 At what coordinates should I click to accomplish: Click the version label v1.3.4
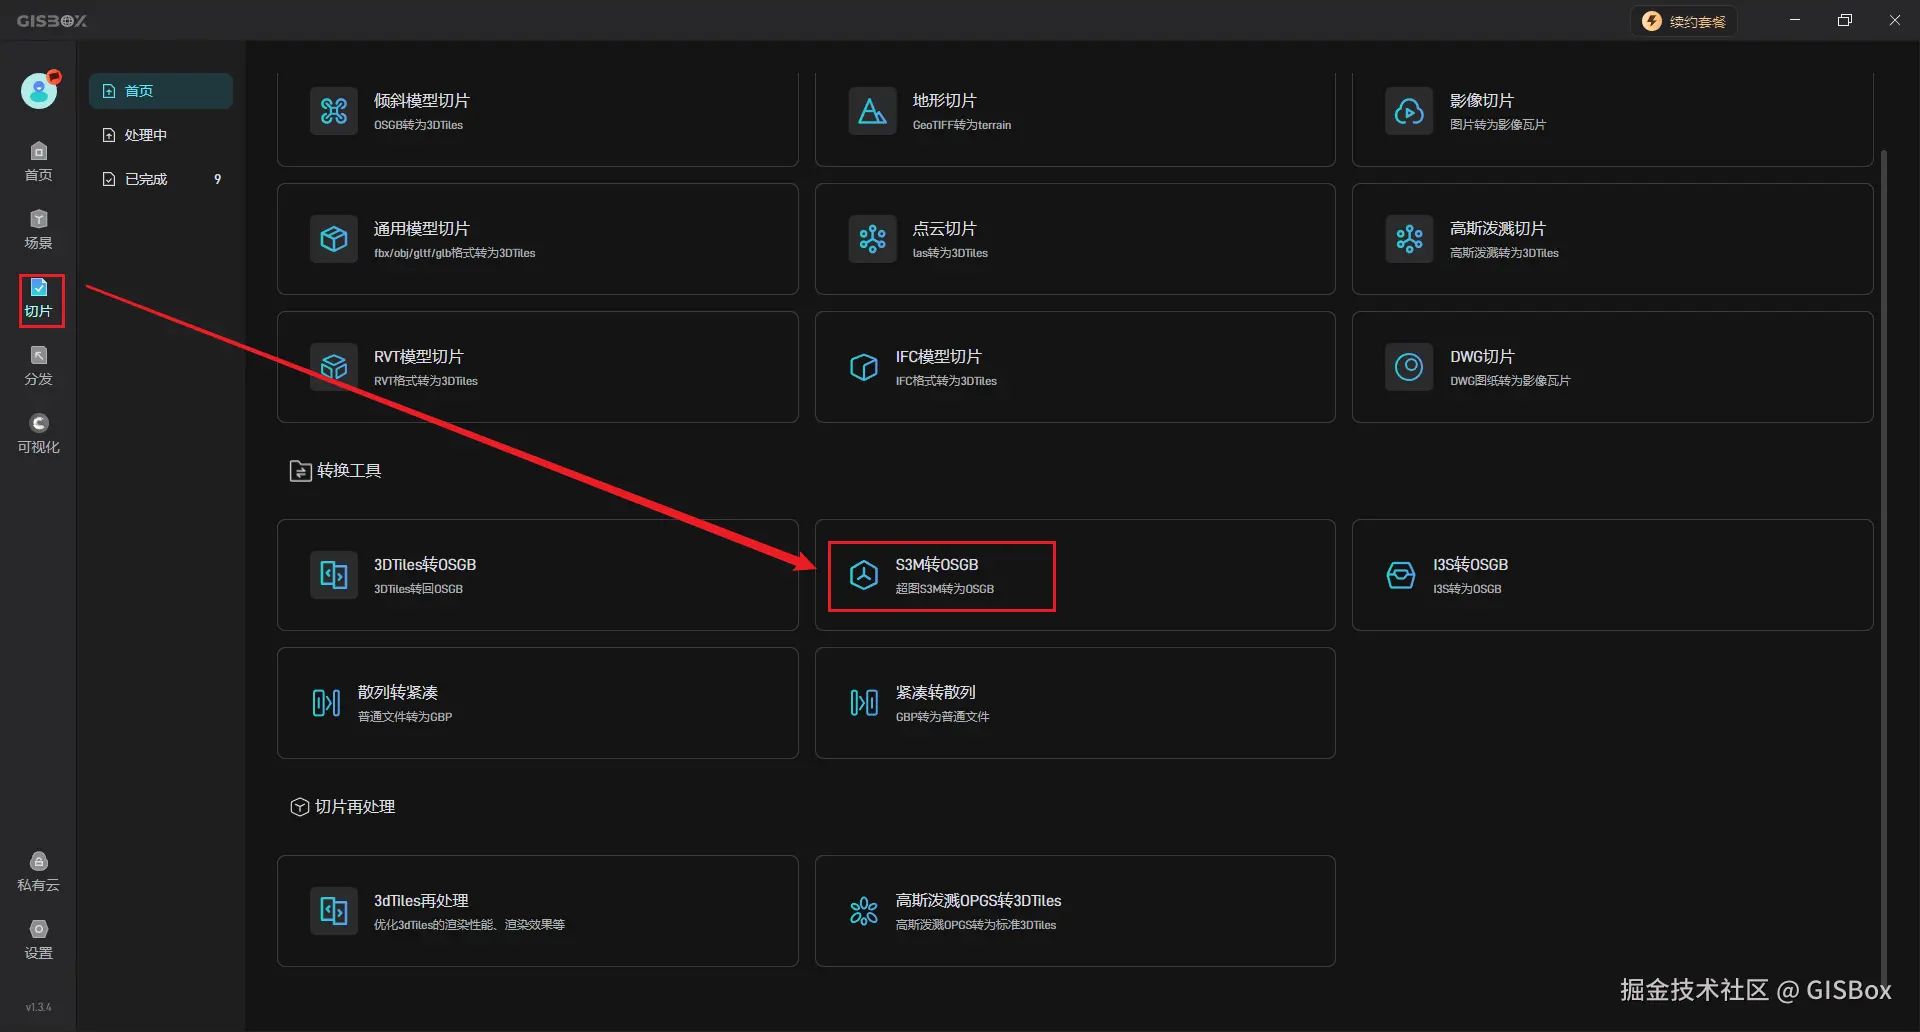38,1007
